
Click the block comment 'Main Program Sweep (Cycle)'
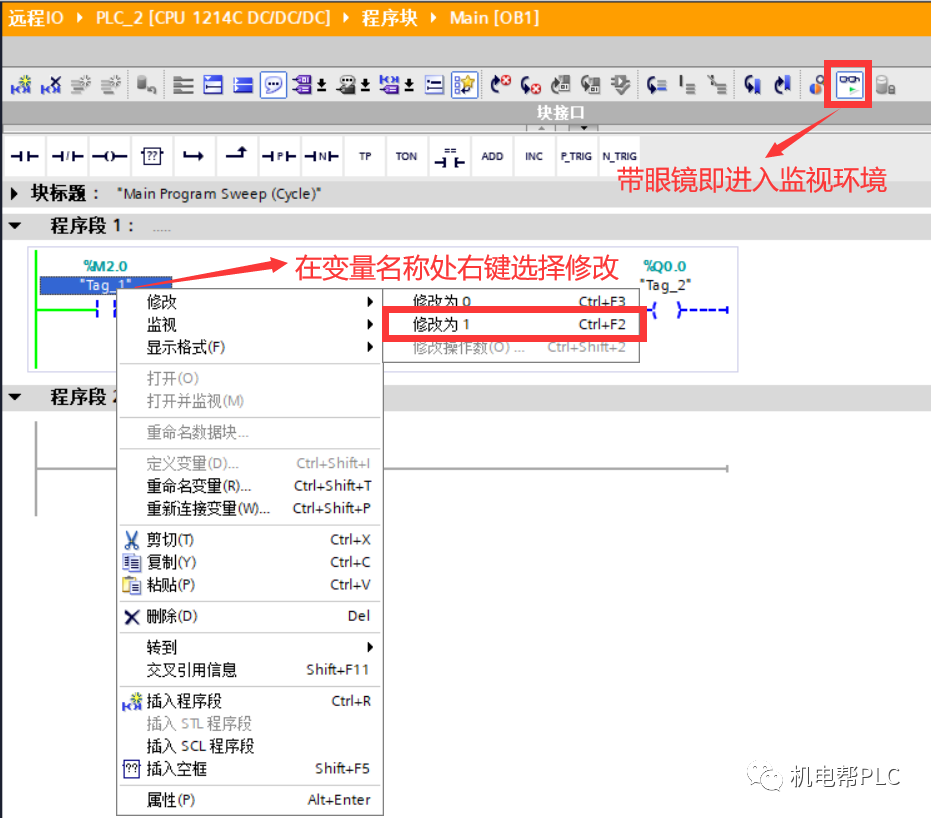click(218, 194)
